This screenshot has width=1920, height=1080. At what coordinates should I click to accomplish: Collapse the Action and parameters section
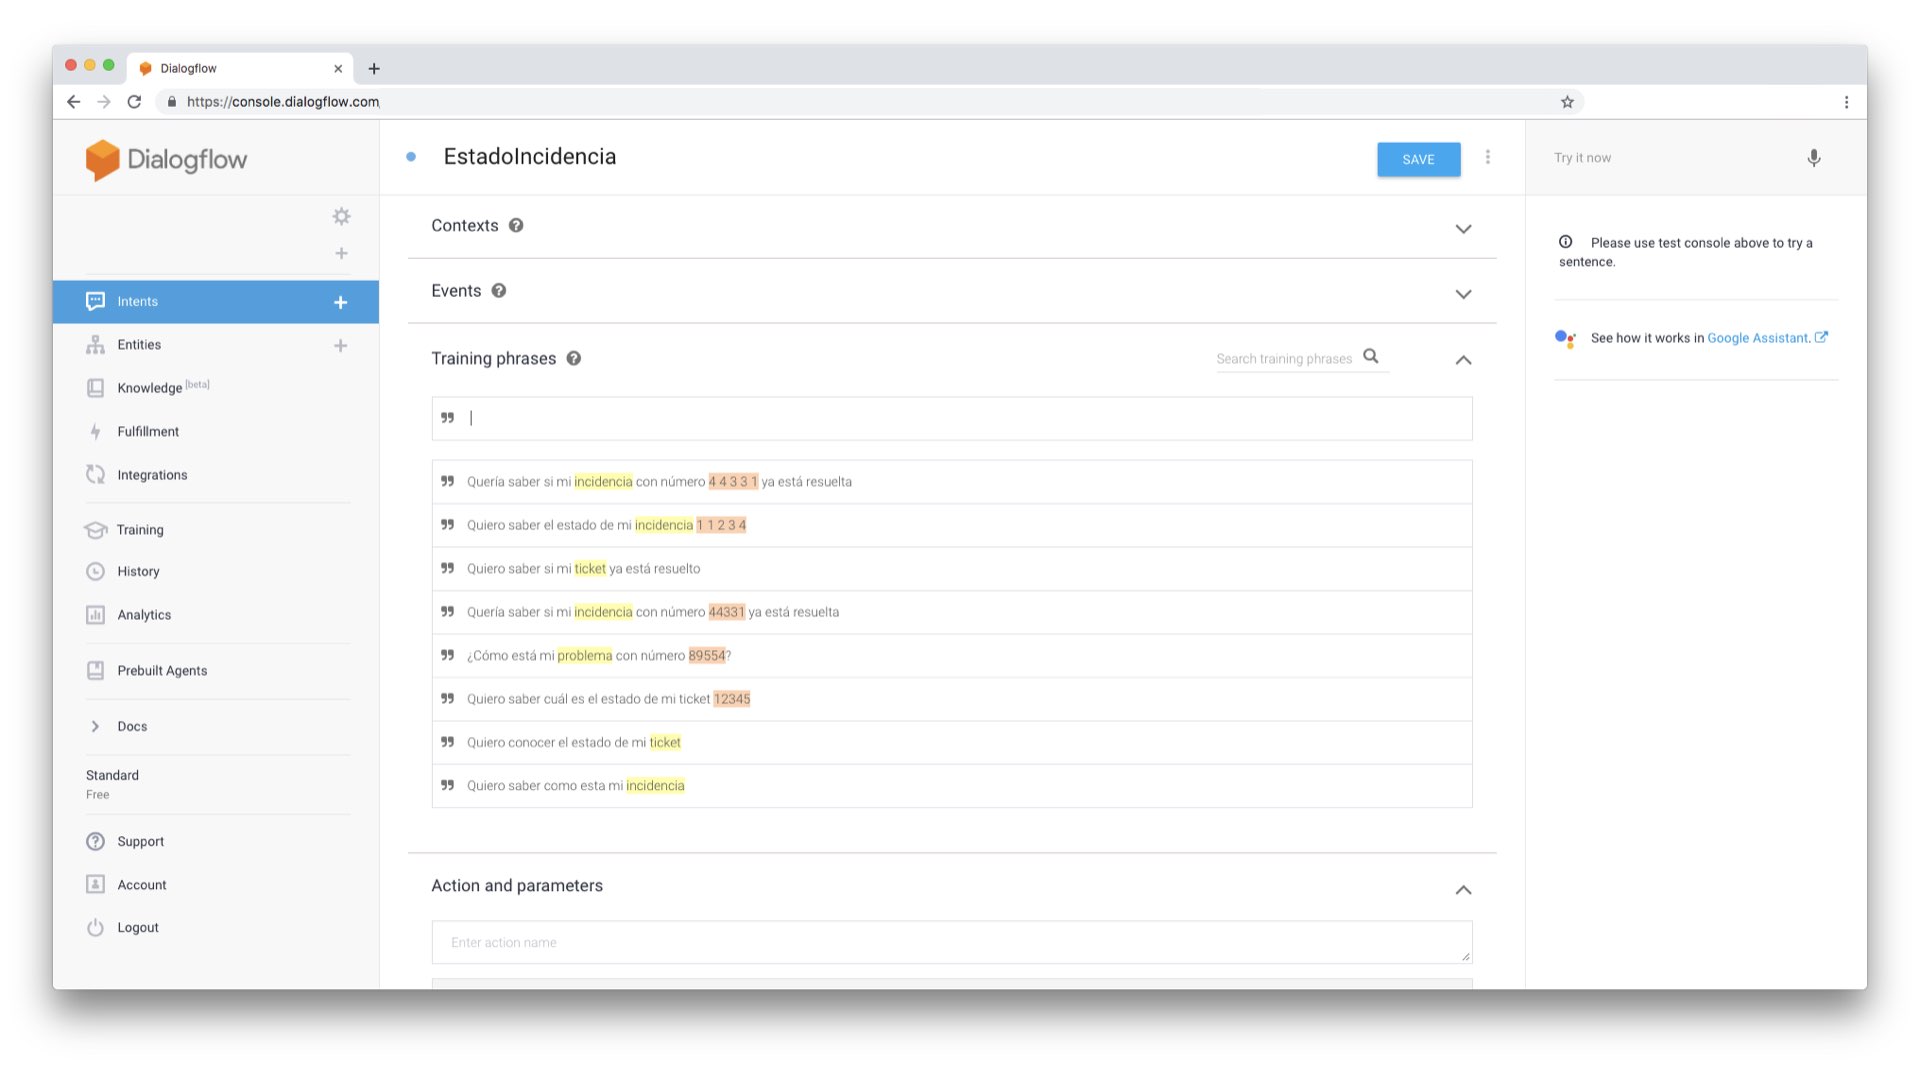[x=1463, y=890]
